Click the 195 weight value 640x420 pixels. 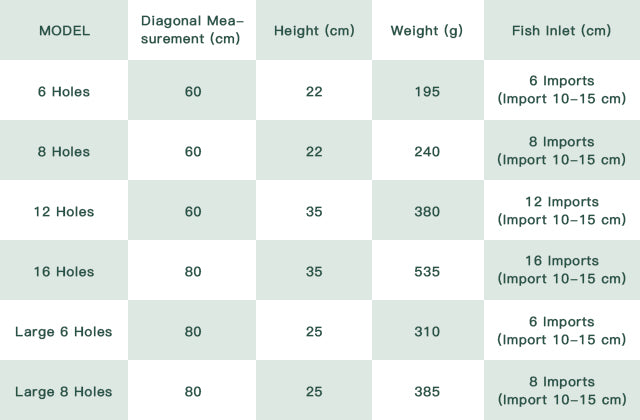pyautogui.click(x=427, y=91)
